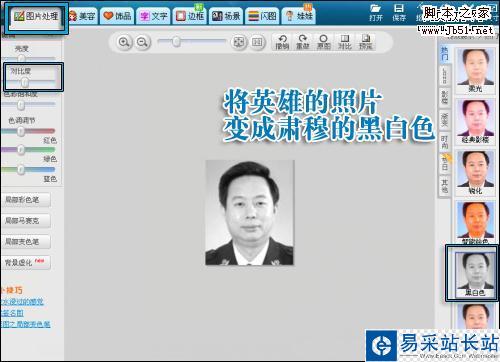500x362 pixels.
Task: Click the zoom out magnifier icon
Action: tap(142, 42)
